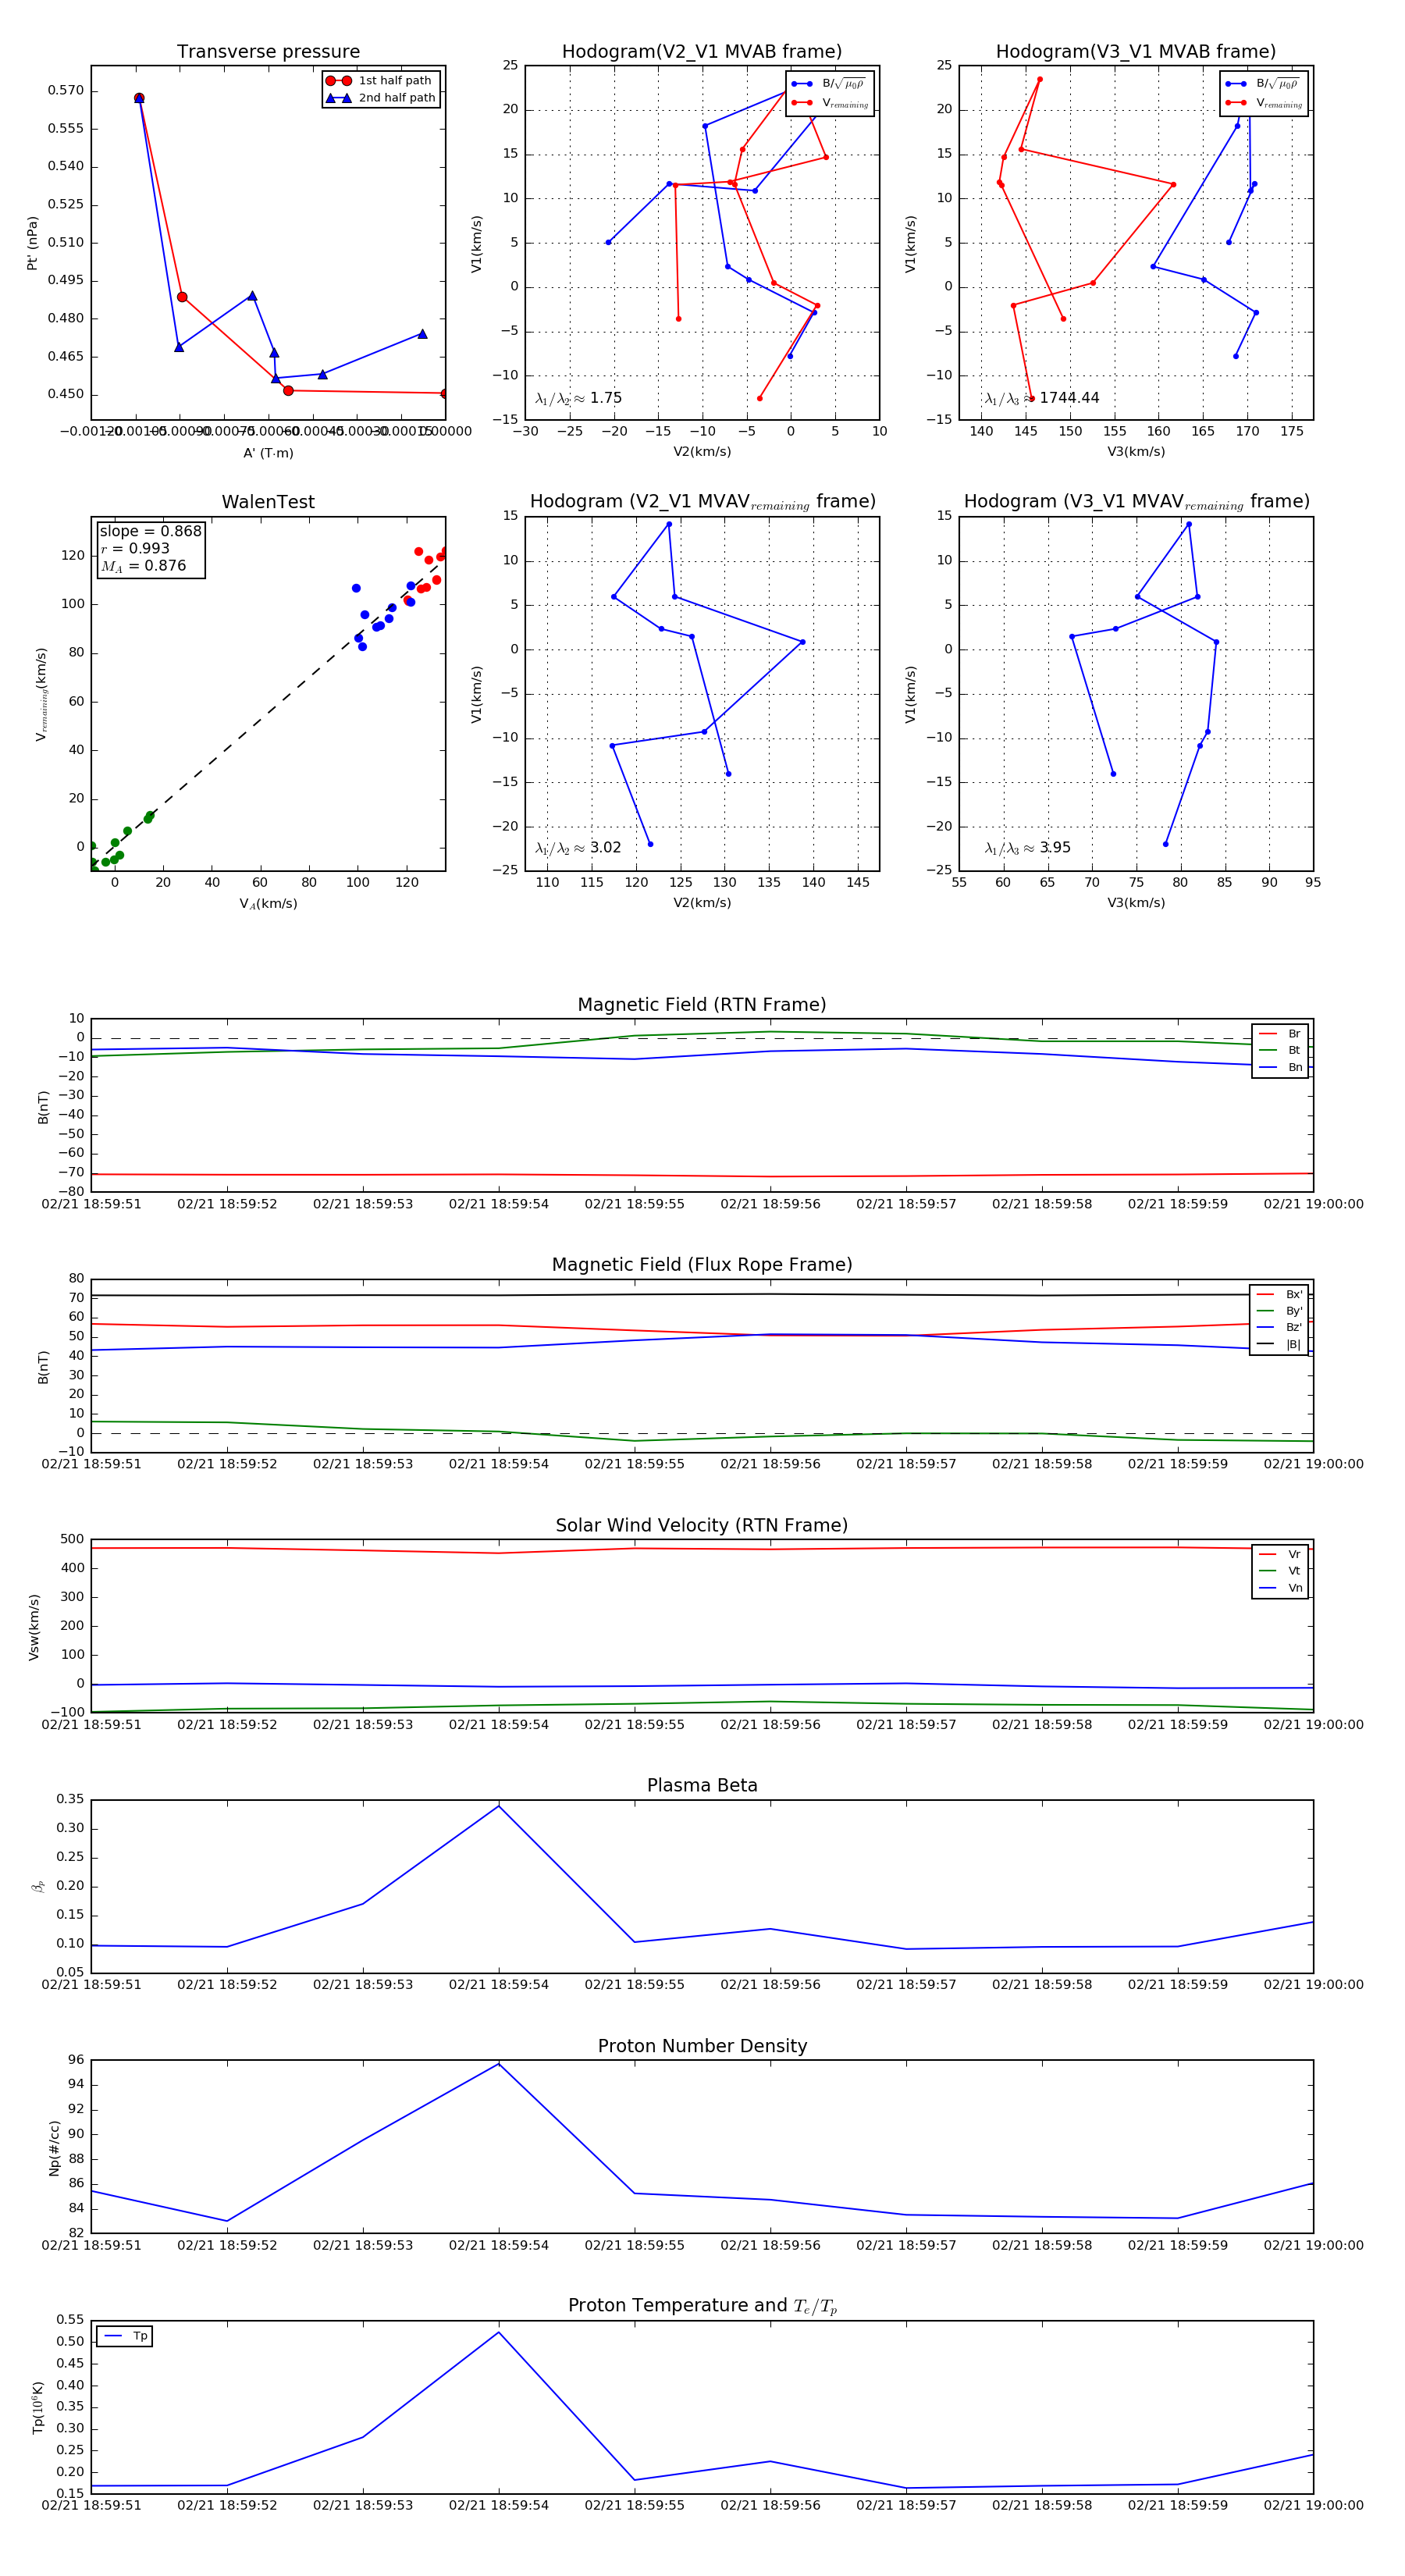The width and height of the screenshot is (1405, 2576).
Task: Select the "Vt" legend entry
Action: (x=1280, y=1571)
